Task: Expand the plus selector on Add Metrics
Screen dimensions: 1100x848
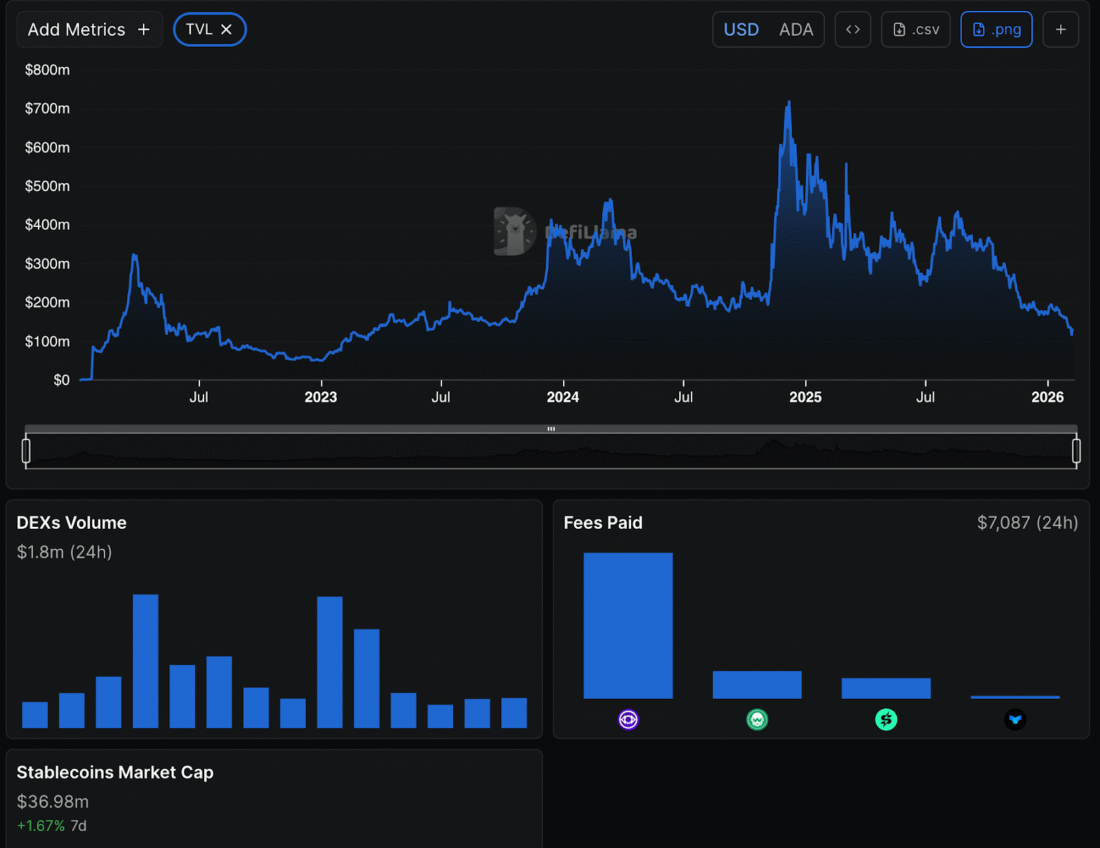Action: click(143, 29)
